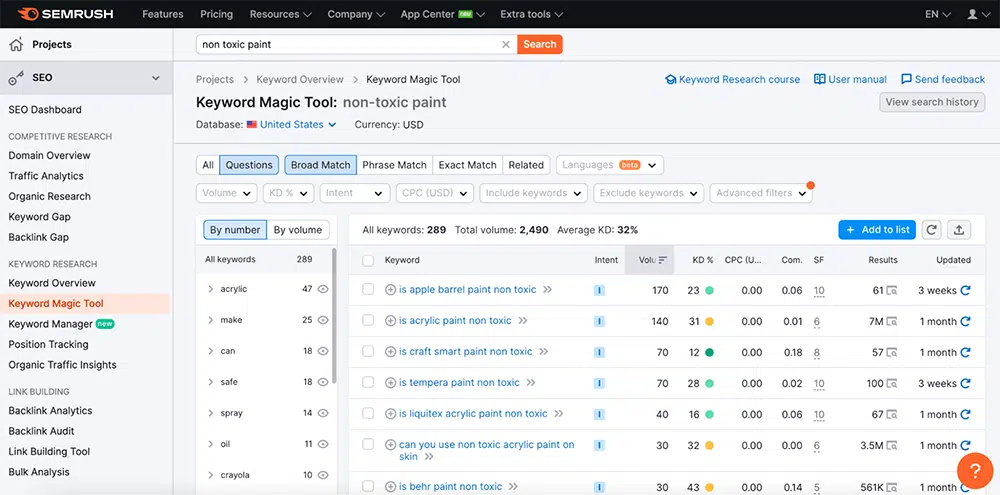Open the orange help question mark bubble
Image resolution: width=1000 pixels, height=495 pixels.
(974, 469)
